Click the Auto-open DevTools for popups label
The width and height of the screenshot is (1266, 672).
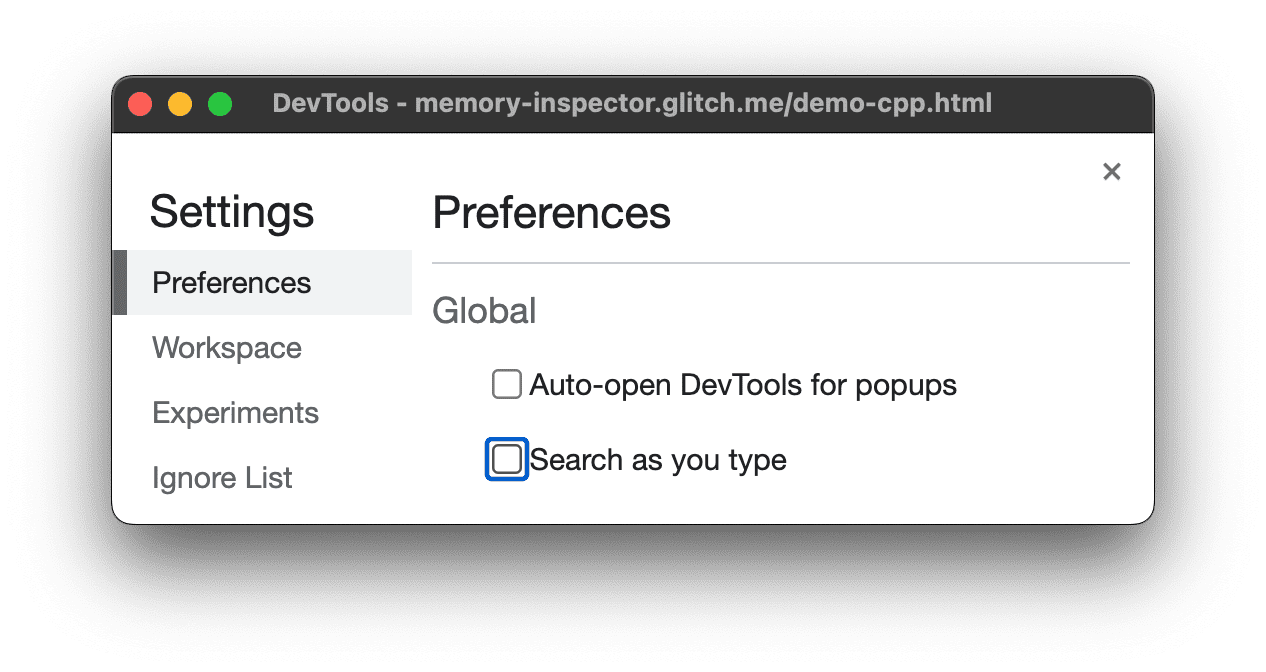click(742, 384)
